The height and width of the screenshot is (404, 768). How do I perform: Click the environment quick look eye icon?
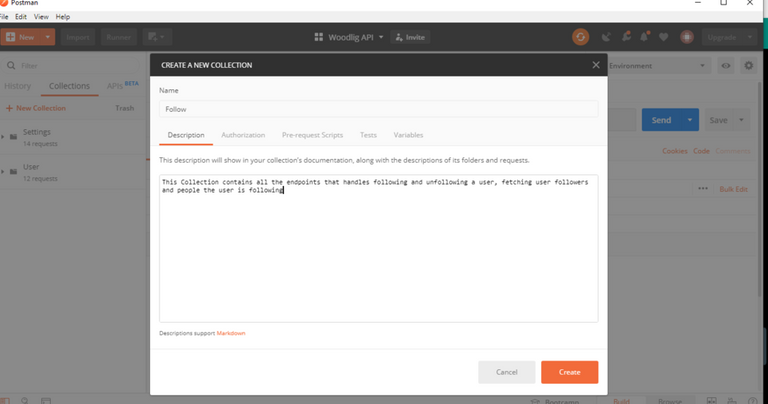click(725, 66)
